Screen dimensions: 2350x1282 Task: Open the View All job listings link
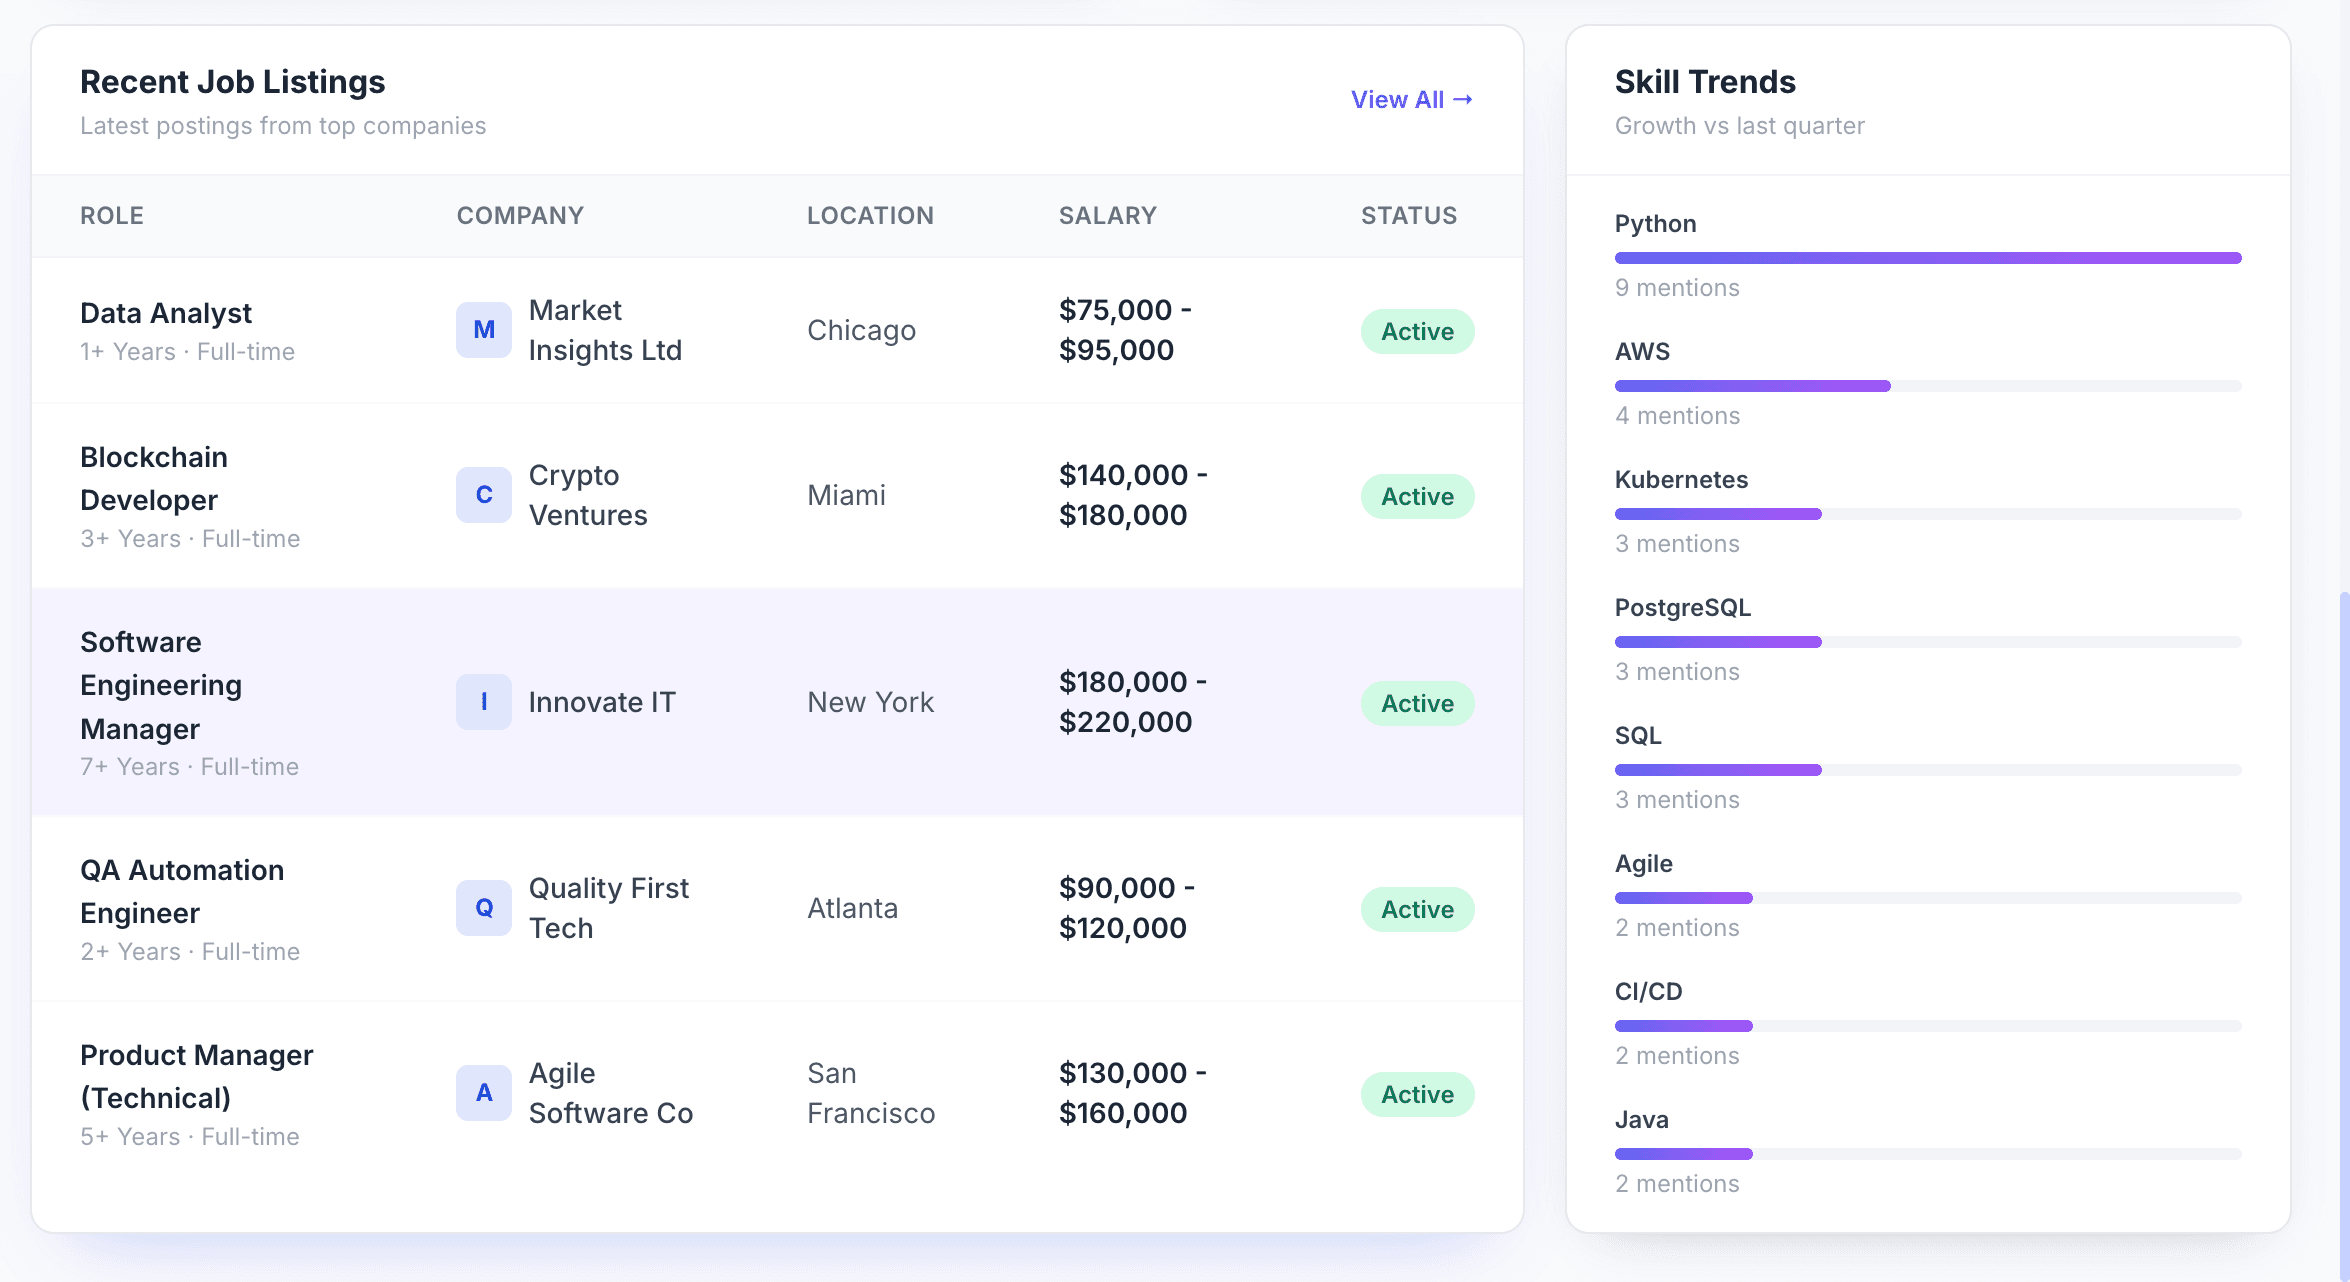pyautogui.click(x=1411, y=100)
